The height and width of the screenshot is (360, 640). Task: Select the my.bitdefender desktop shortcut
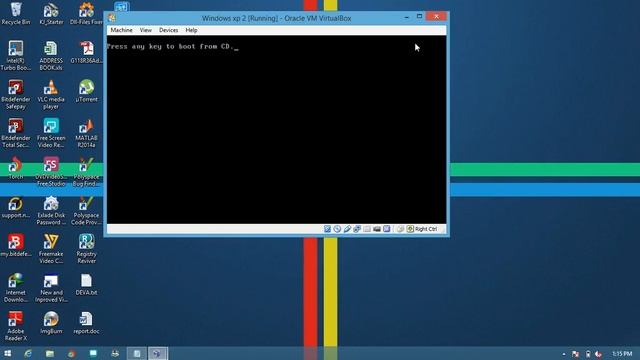tap(16, 245)
